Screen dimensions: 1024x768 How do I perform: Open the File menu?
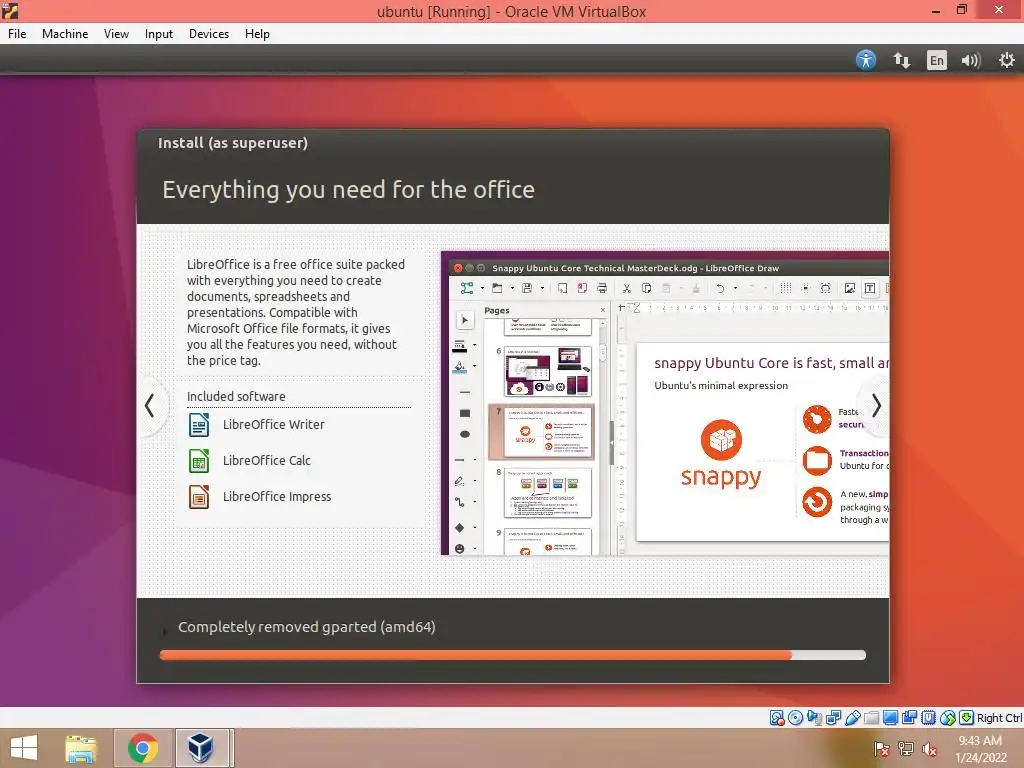tap(17, 34)
